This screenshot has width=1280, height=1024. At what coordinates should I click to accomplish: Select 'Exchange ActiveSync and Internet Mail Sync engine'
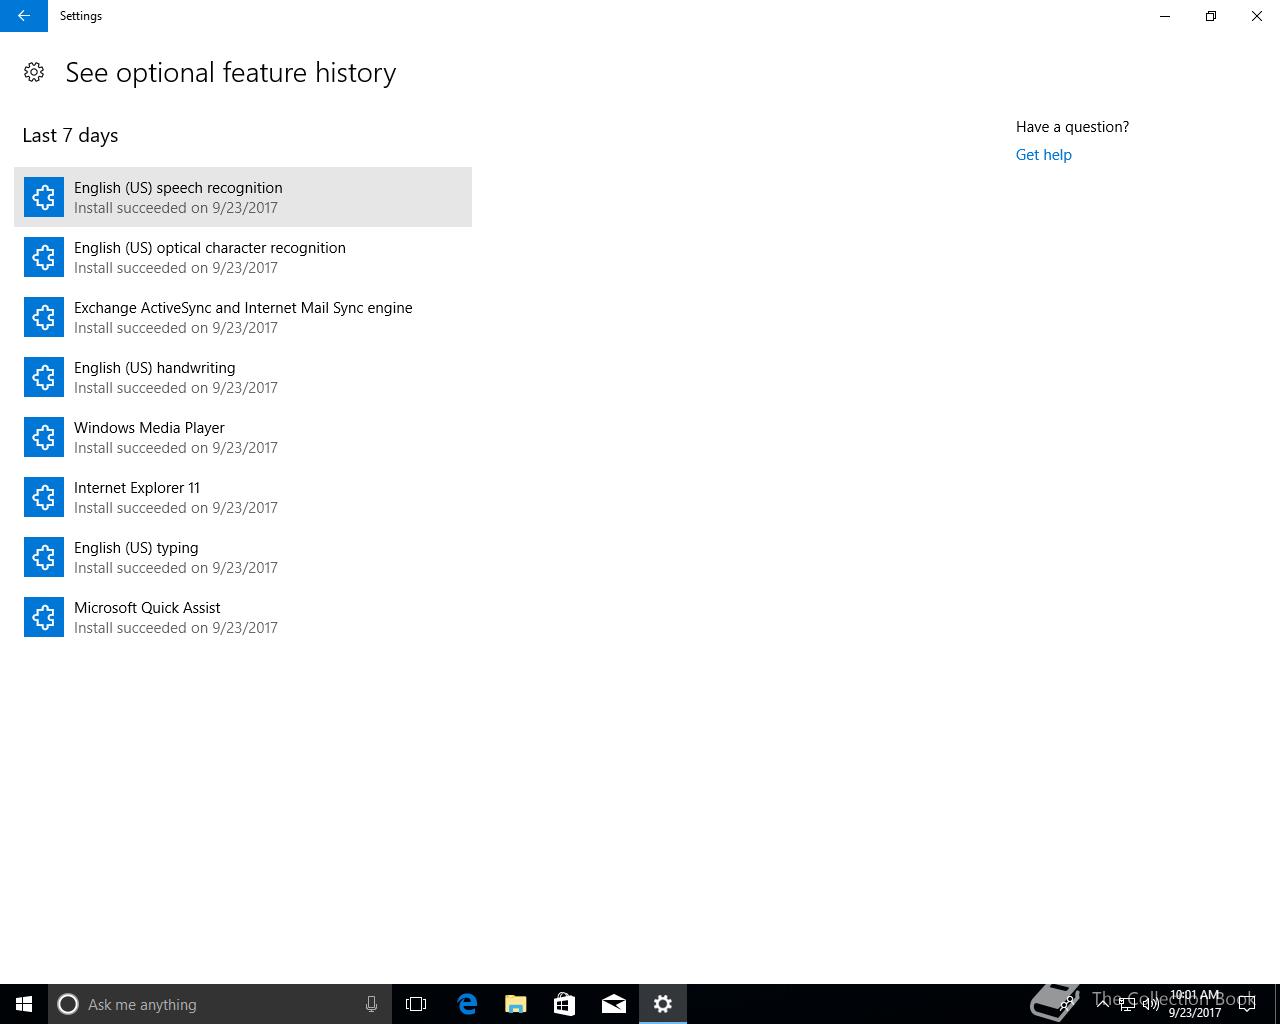243,308
